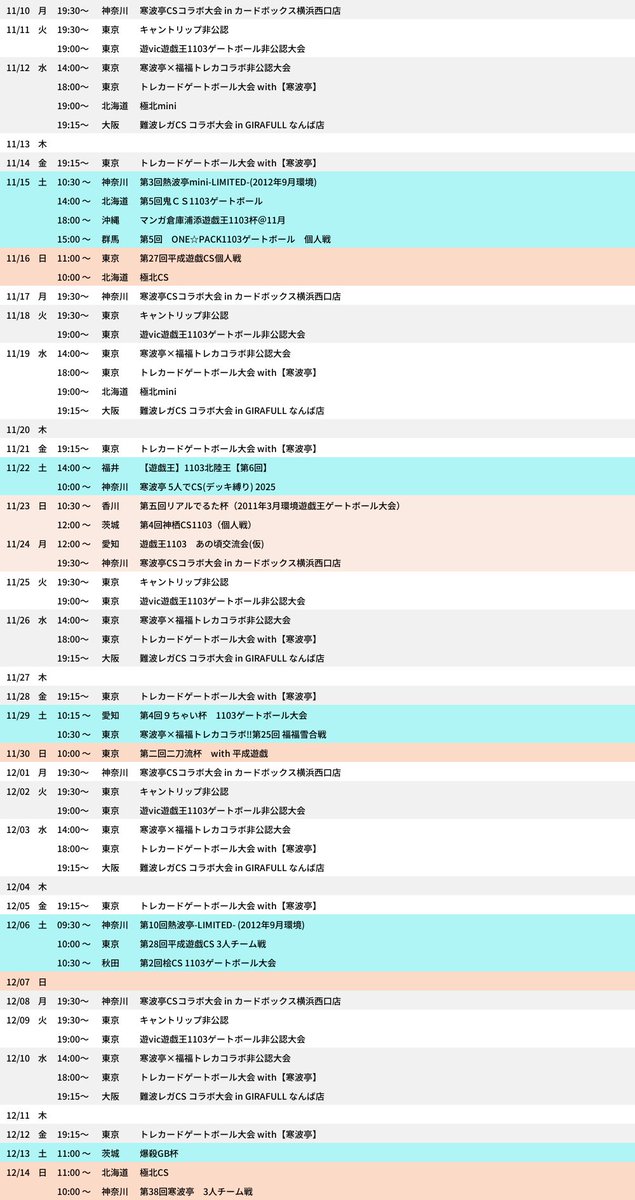
Task: Click event 第28回平成遊戯CS 3人チーム戦
Action: pyautogui.click(x=202, y=944)
